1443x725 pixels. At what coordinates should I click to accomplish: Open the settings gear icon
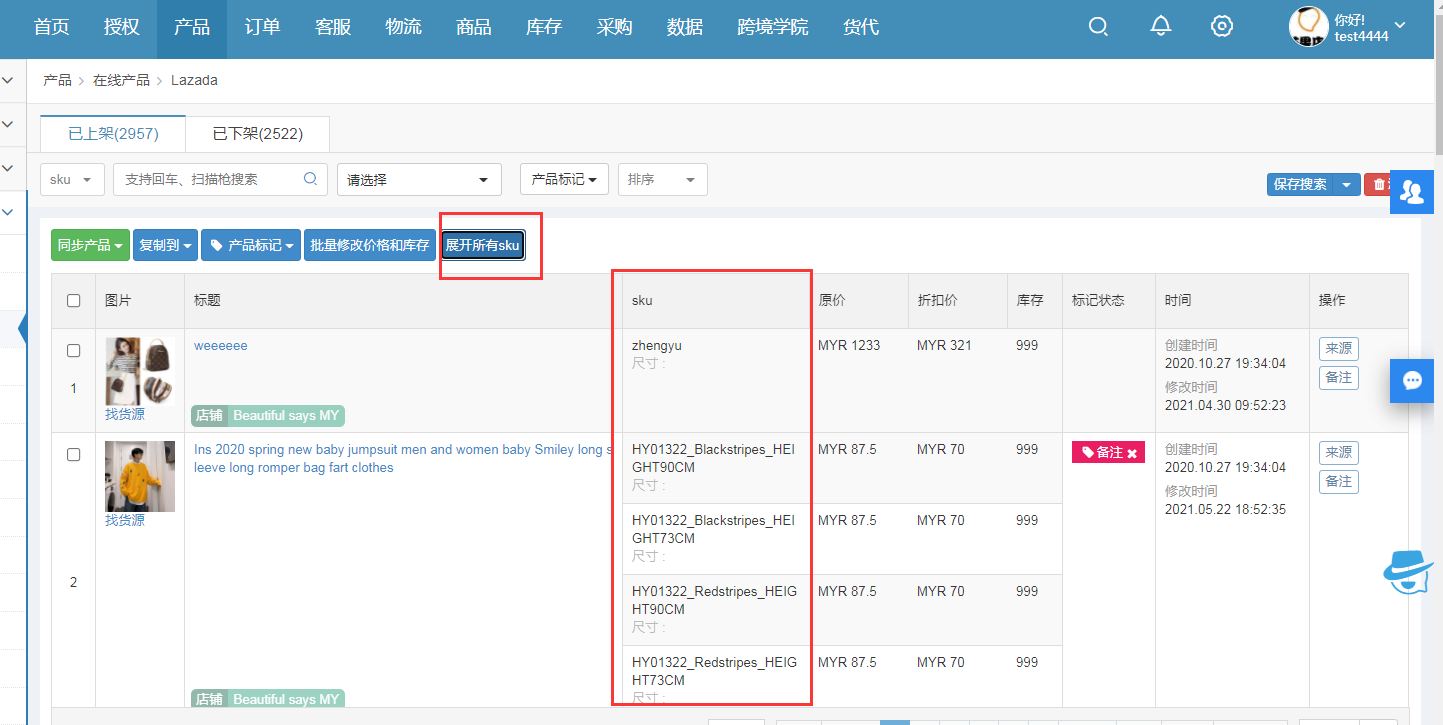(1221, 27)
